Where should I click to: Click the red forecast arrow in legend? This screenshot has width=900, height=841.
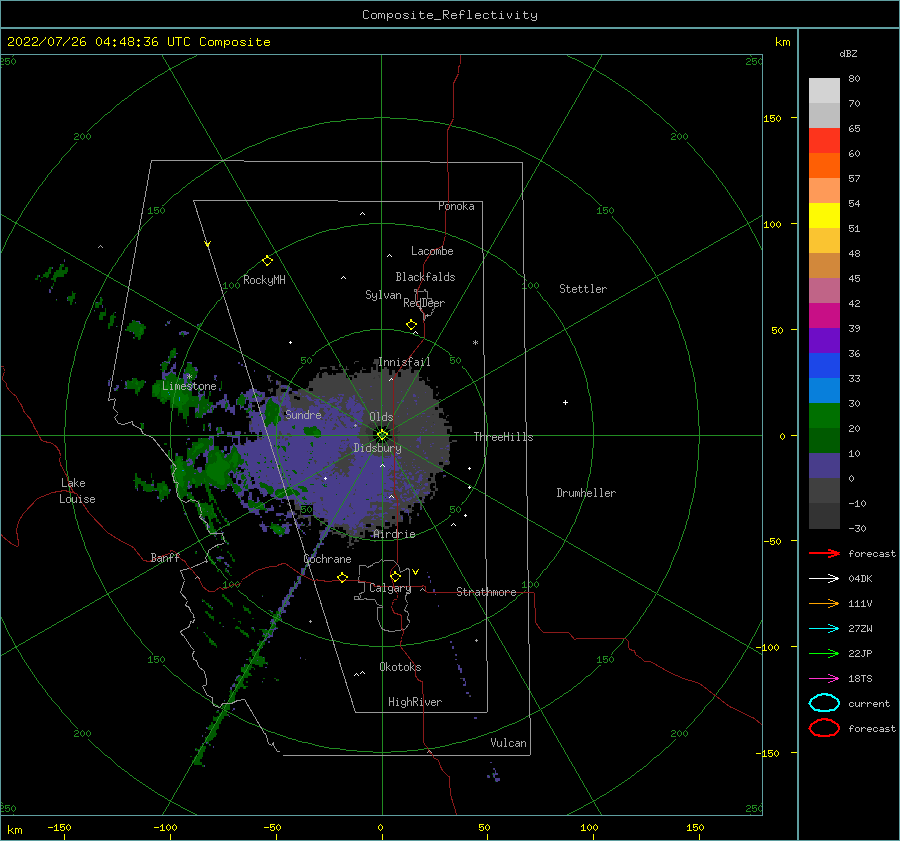(824, 553)
